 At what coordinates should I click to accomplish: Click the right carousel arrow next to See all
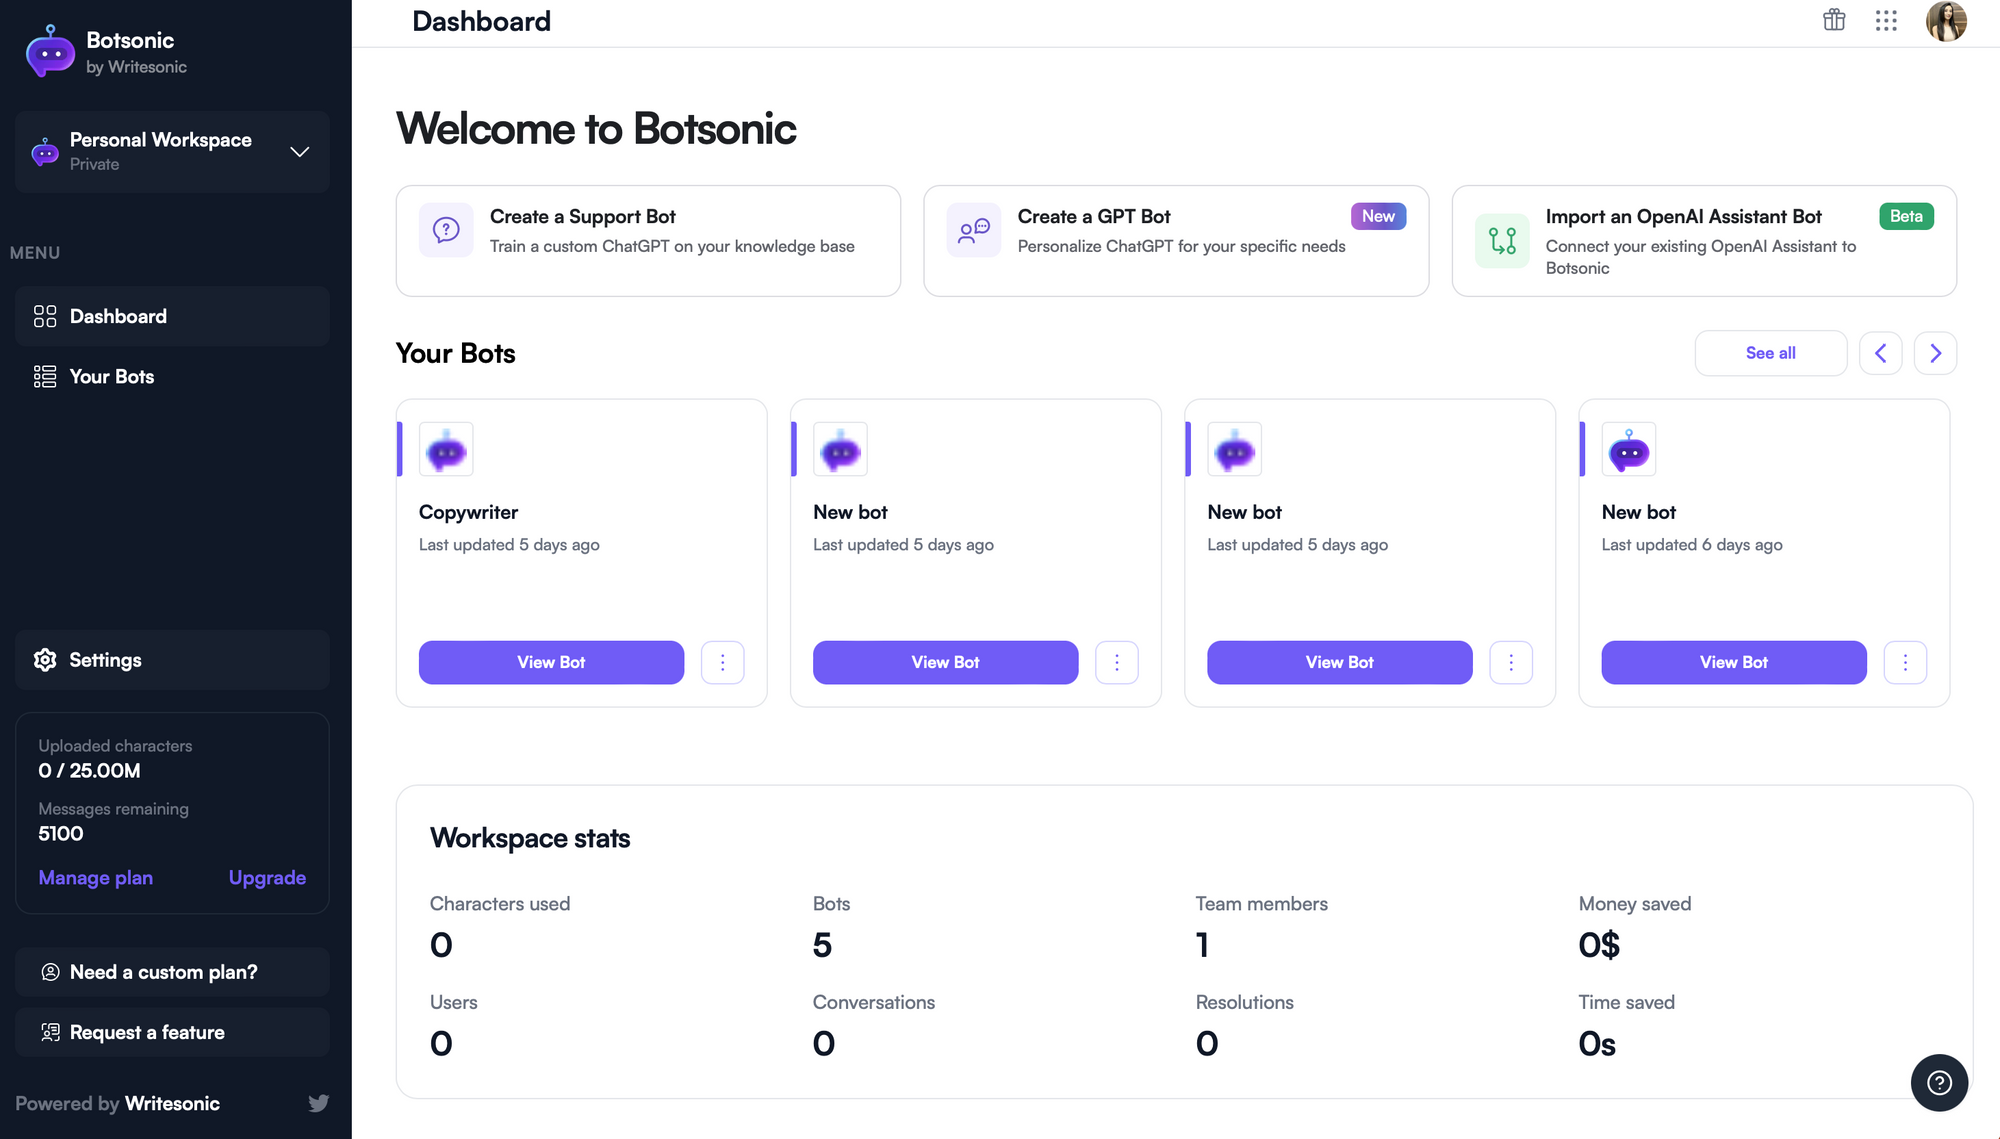pos(1935,353)
